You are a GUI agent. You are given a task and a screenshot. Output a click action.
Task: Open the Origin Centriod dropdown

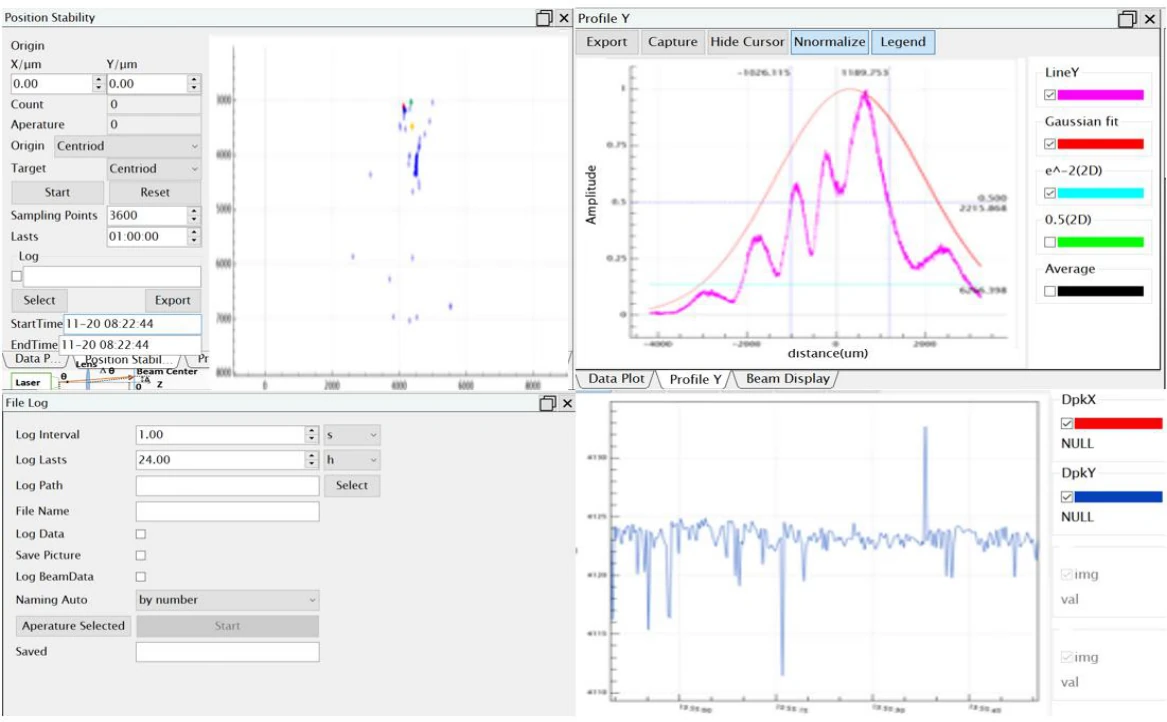(x=127, y=146)
